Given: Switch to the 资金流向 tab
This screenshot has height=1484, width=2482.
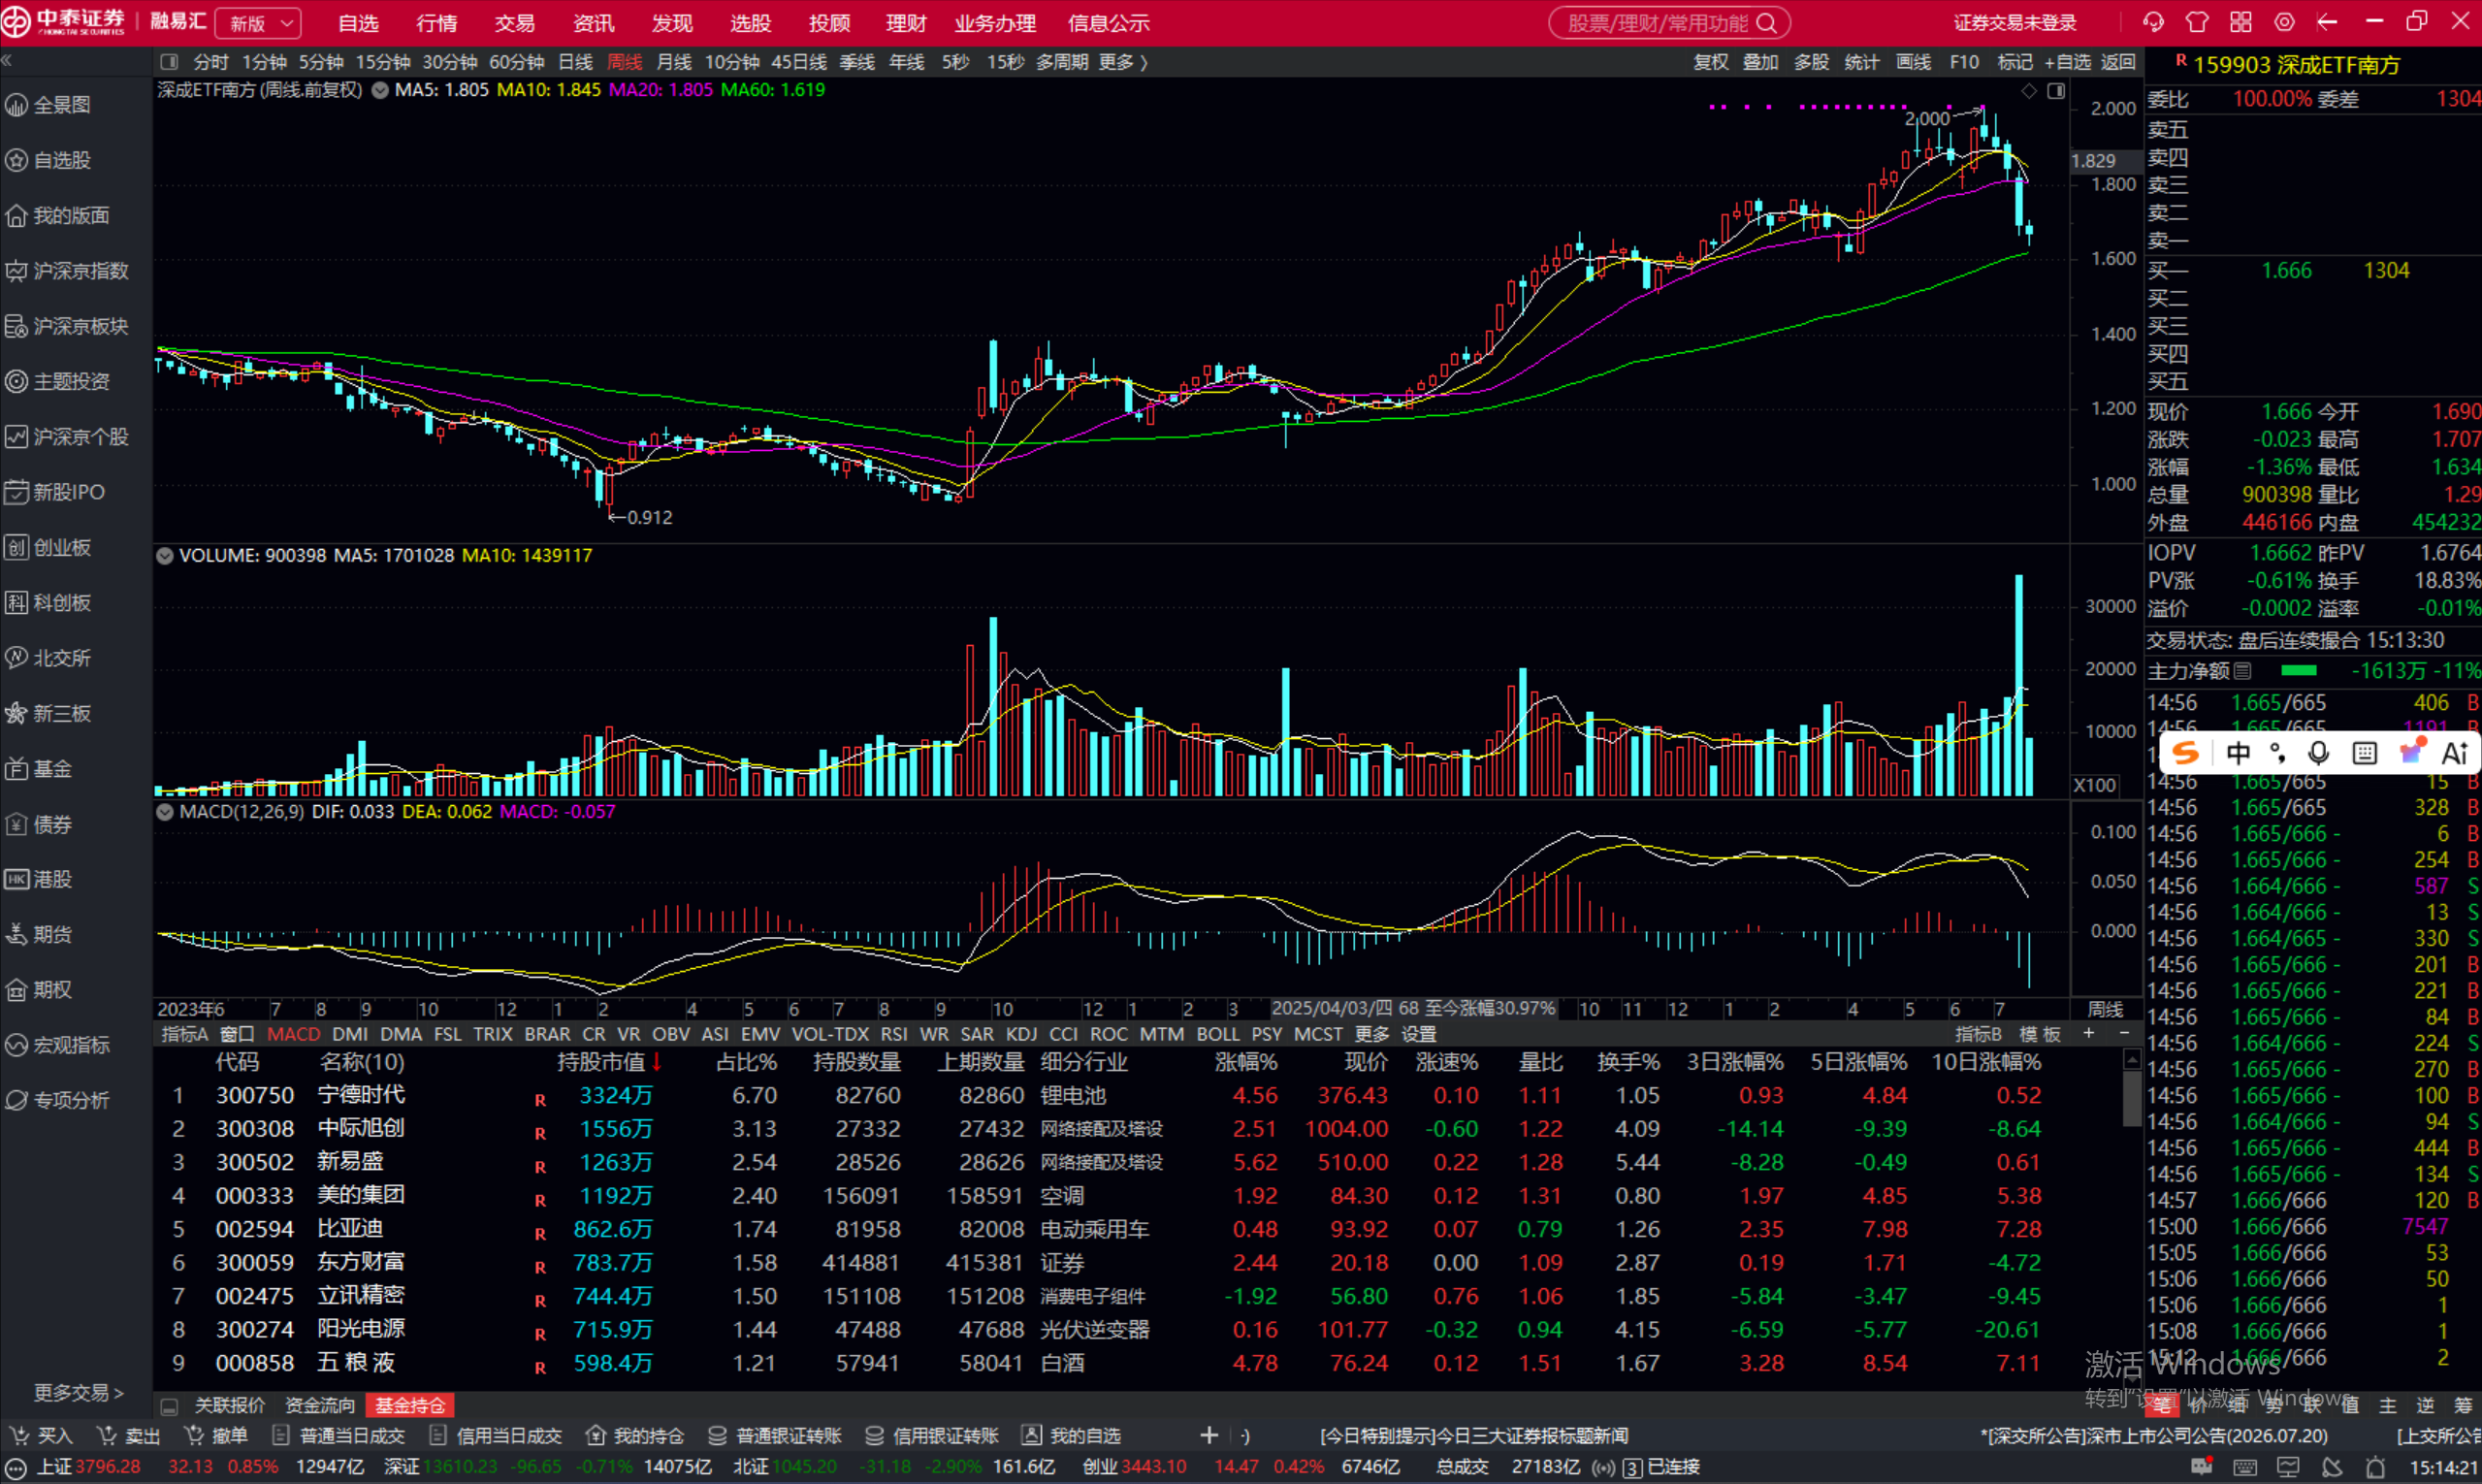Looking at the screenshot, I should pyautogui.click(x=320, y=1405).
